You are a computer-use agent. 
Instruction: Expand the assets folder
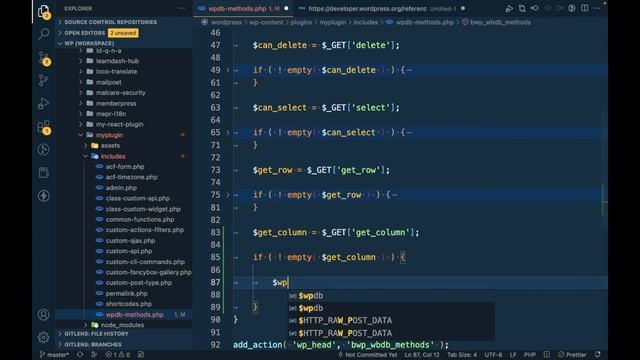110,145
